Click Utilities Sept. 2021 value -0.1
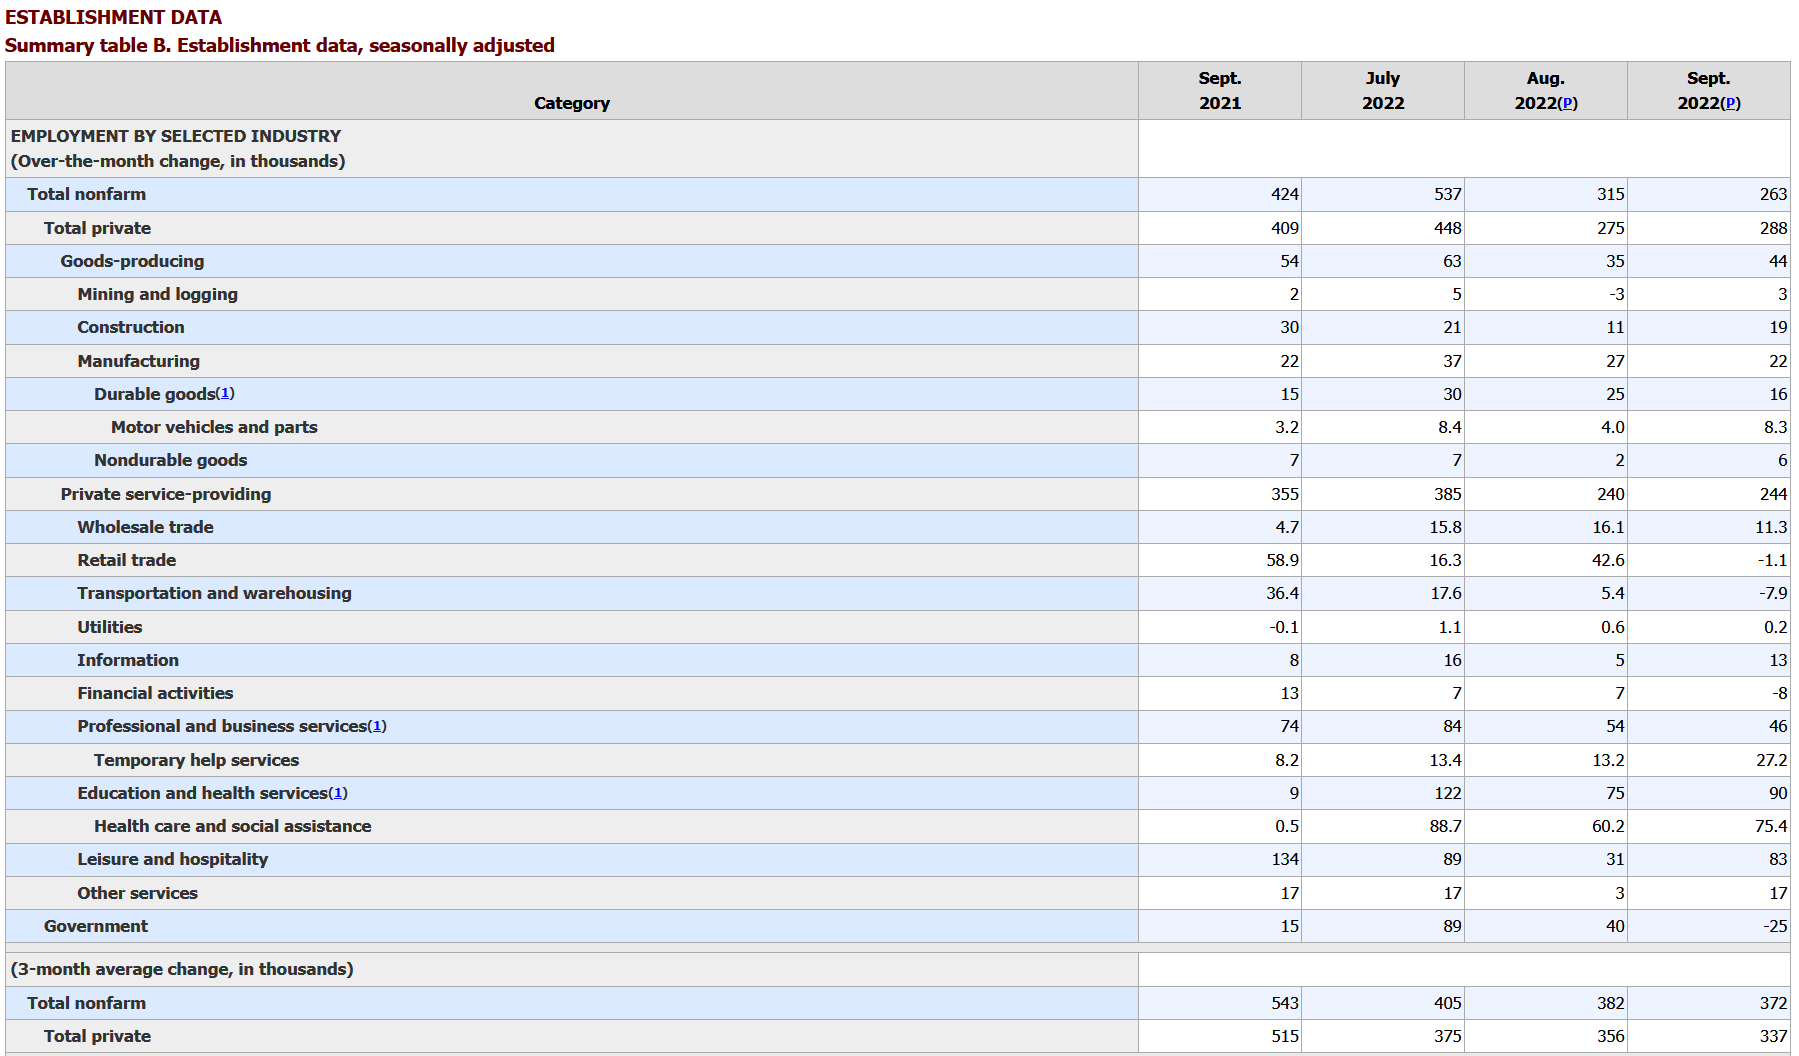The width and height of the screenshot is (1799, 1056). coord(1284,627)
